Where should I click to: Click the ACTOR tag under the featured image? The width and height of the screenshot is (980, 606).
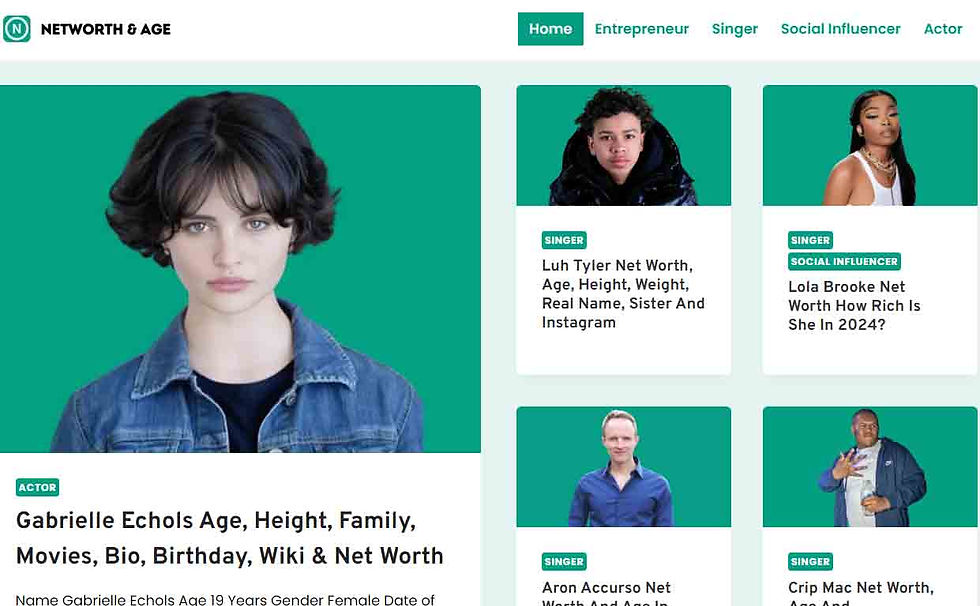(38, 487)
